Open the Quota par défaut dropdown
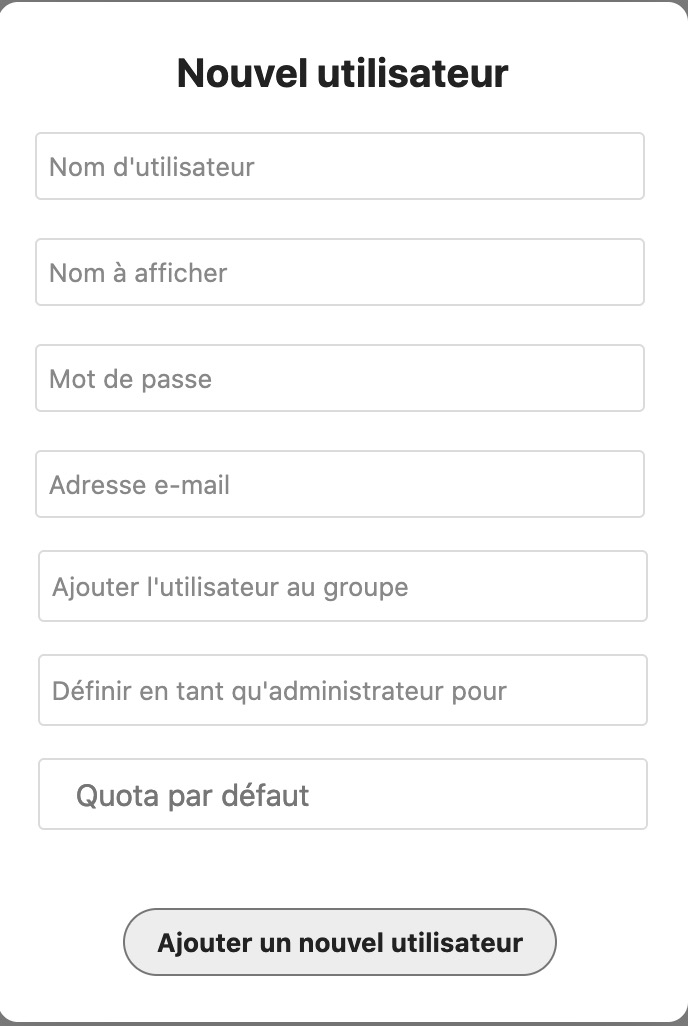 pos(343,794)
